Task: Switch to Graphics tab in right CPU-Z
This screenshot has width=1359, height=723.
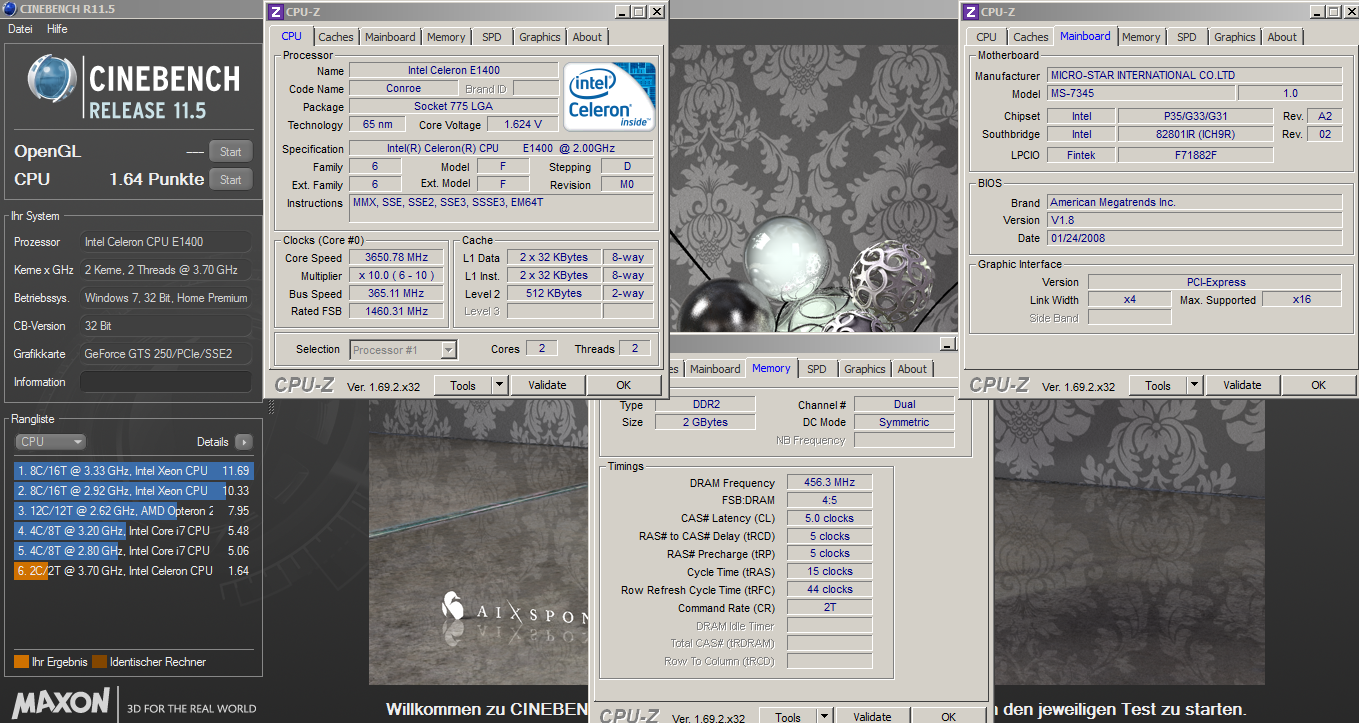Action: [1235, 37]
